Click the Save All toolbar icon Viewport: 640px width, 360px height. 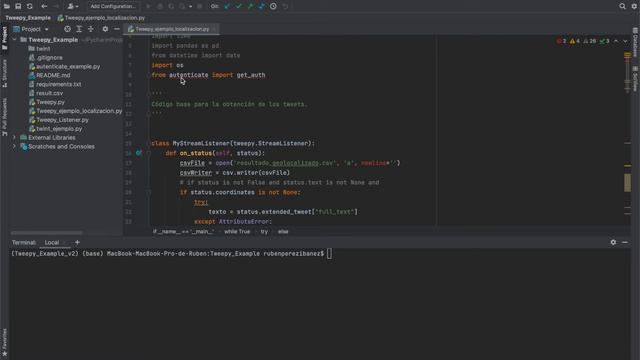(18, 6)
